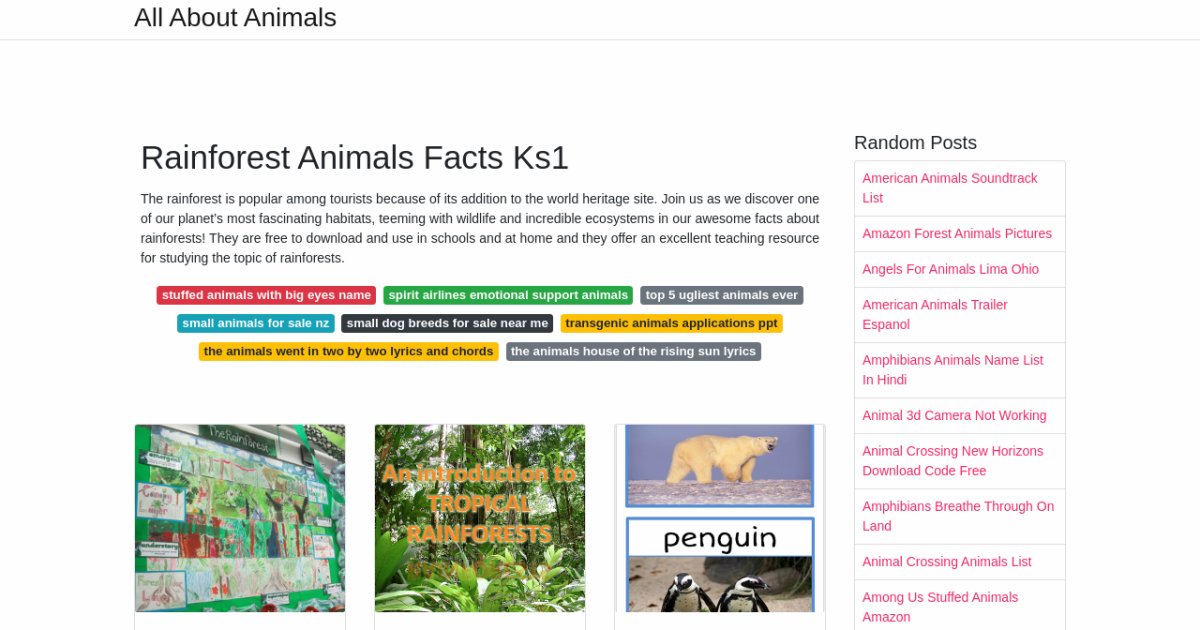
Task: Open the 'top 5 ugliest animals ever' tag
Action: (x=721, y=295)
